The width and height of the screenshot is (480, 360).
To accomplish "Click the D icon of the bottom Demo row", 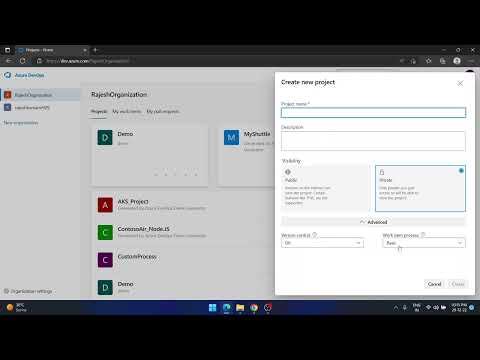I will tap(105, 287).
